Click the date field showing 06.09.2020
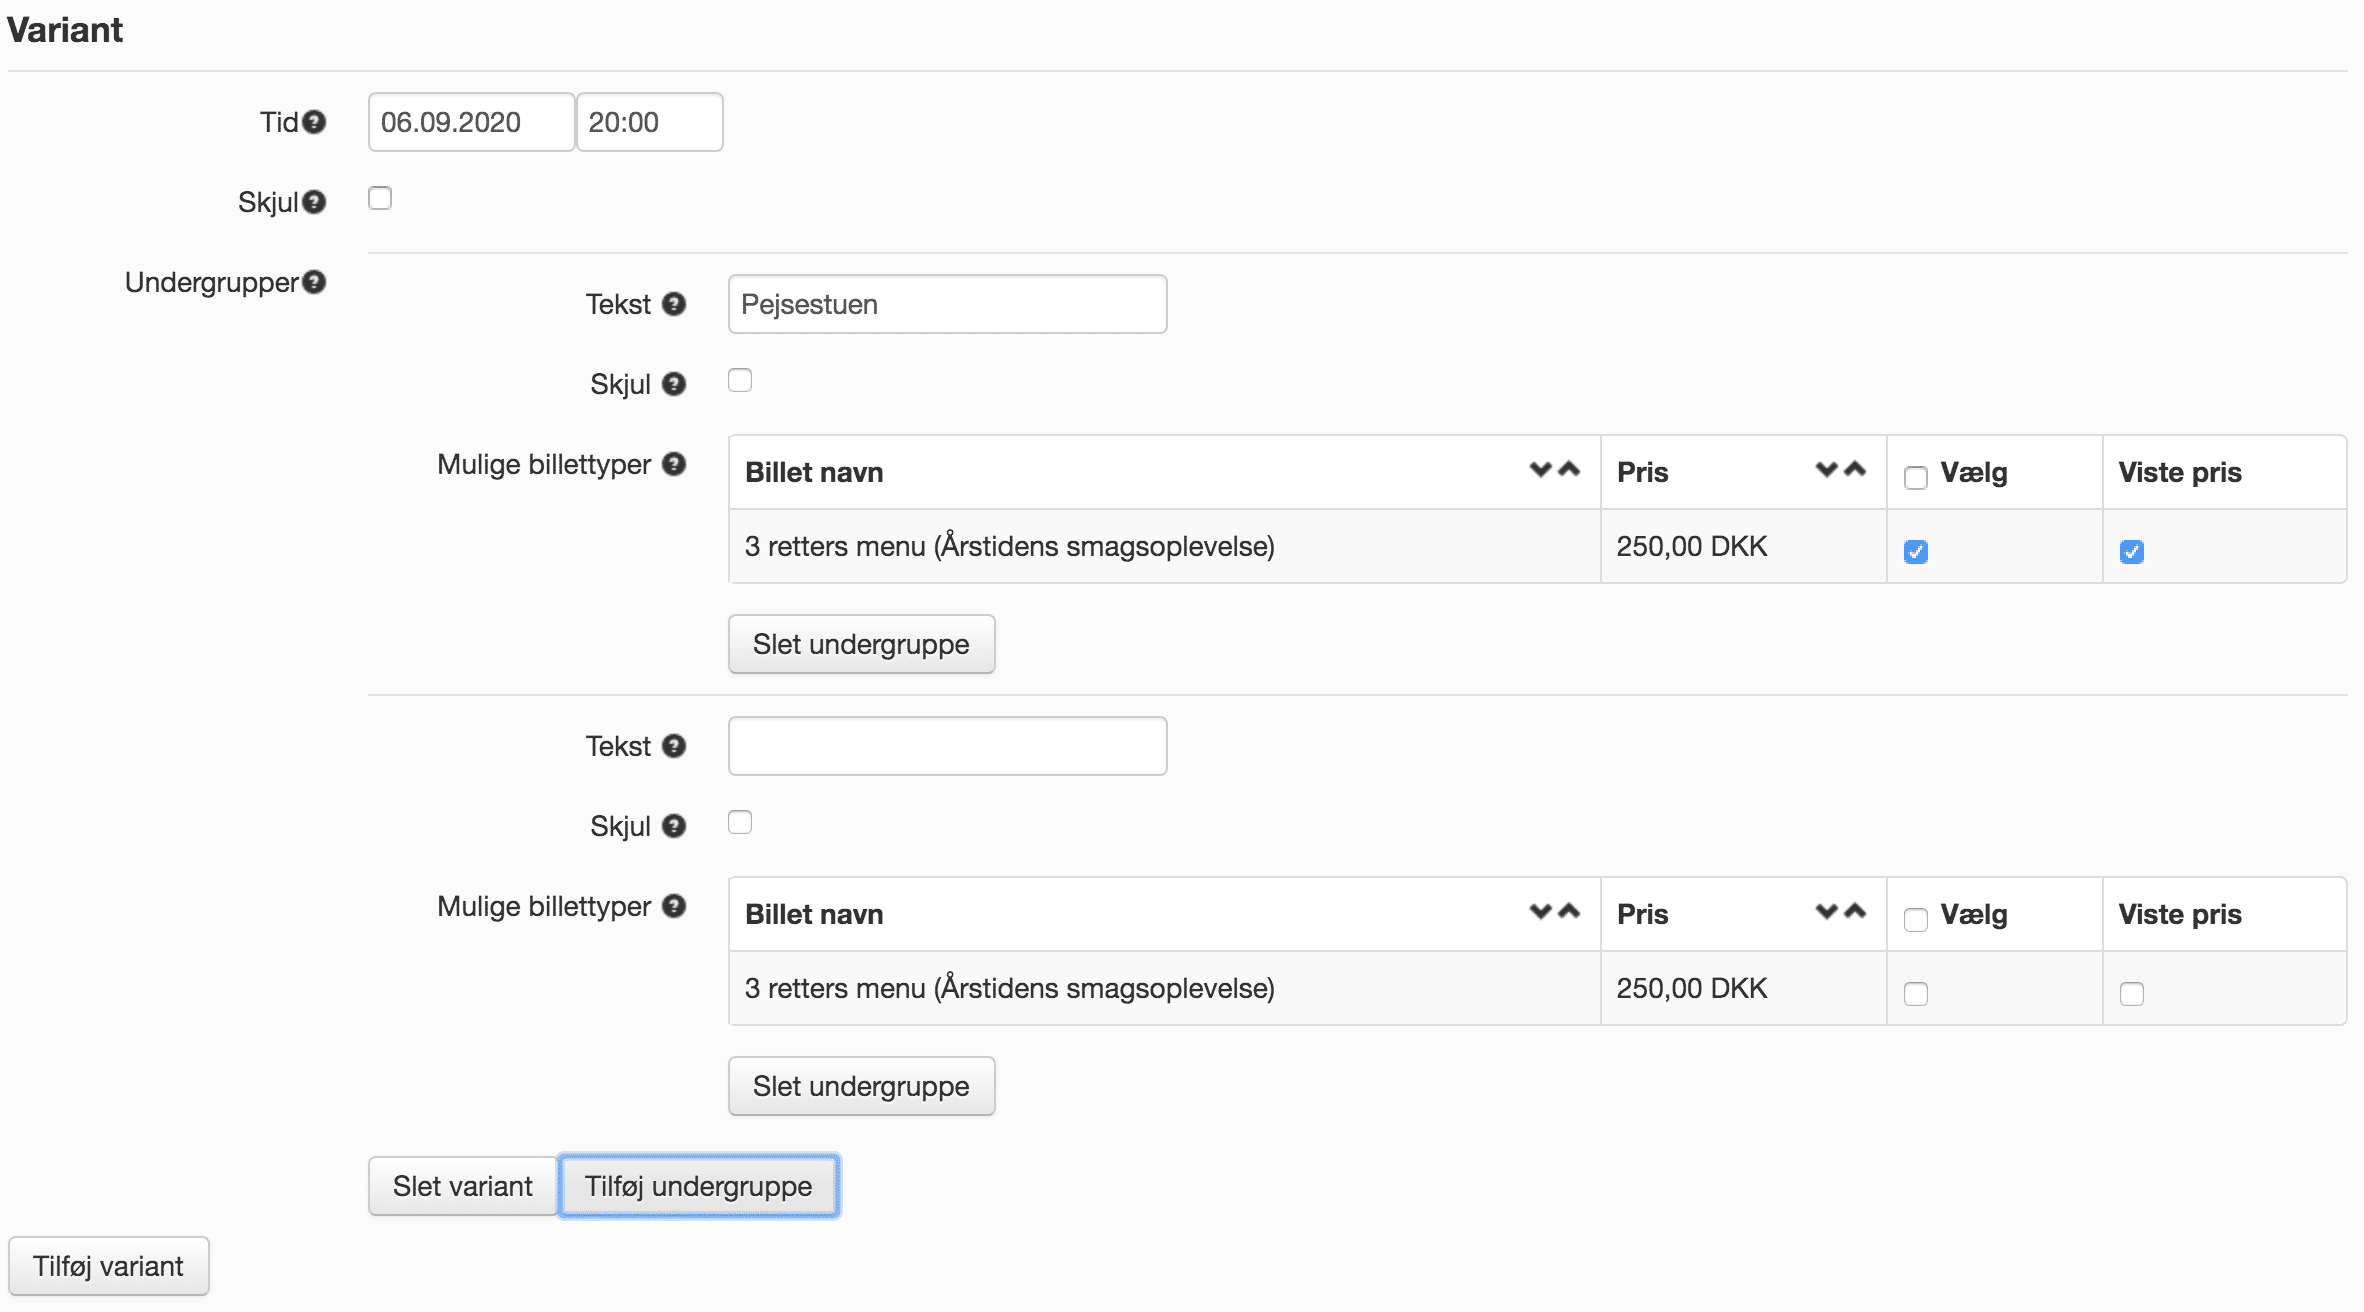Screen dimensions: 2364x1312 point(471,122)
